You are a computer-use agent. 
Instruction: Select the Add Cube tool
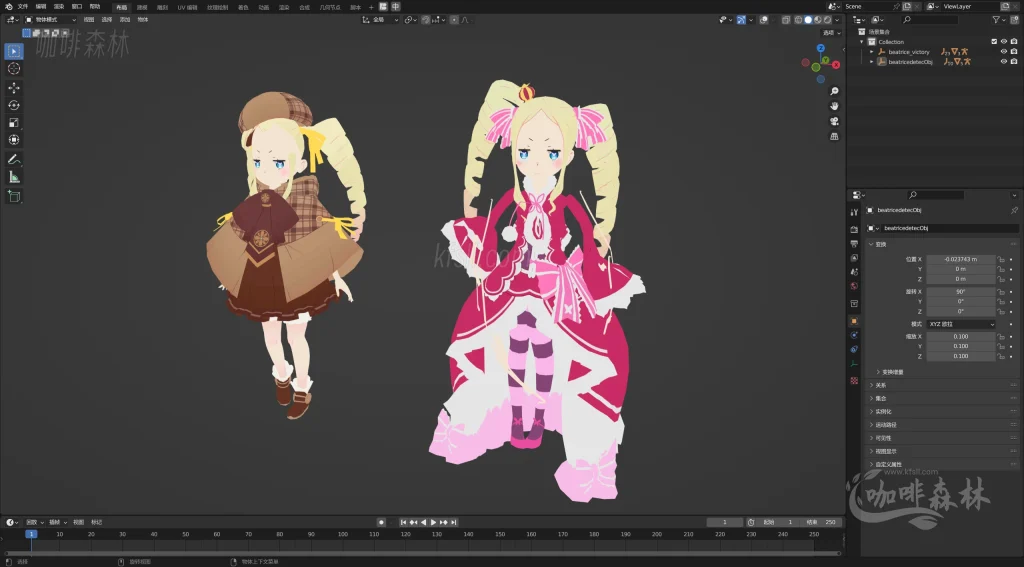pos(14,196)
